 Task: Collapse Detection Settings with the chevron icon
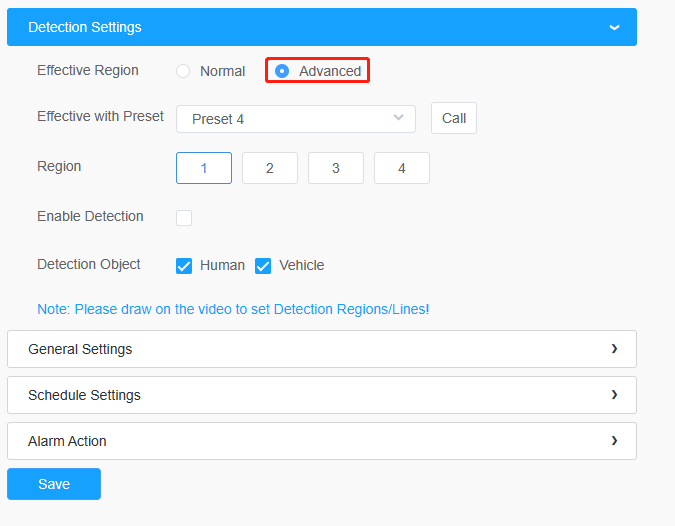coord(614,28)
